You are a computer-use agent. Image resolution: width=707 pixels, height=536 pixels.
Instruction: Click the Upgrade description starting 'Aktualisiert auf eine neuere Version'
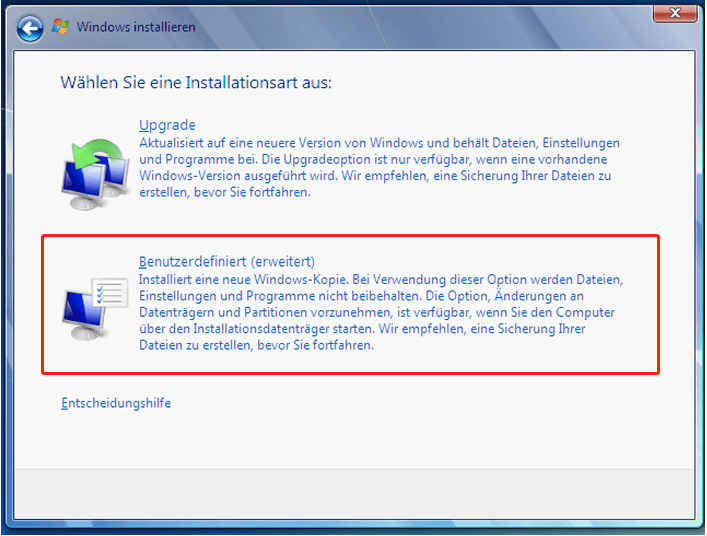click(x=379, y=167)
